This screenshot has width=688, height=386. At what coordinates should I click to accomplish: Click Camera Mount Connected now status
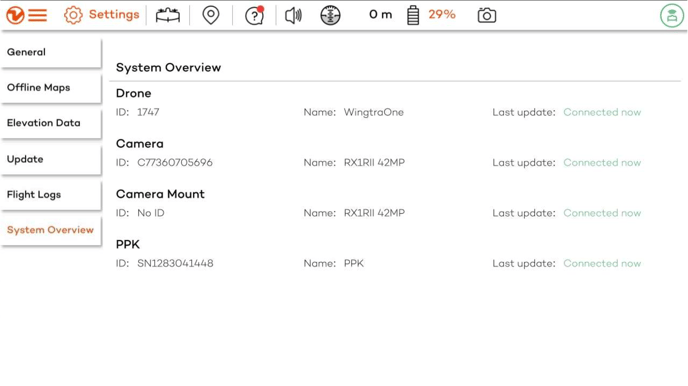pos(602,213)
